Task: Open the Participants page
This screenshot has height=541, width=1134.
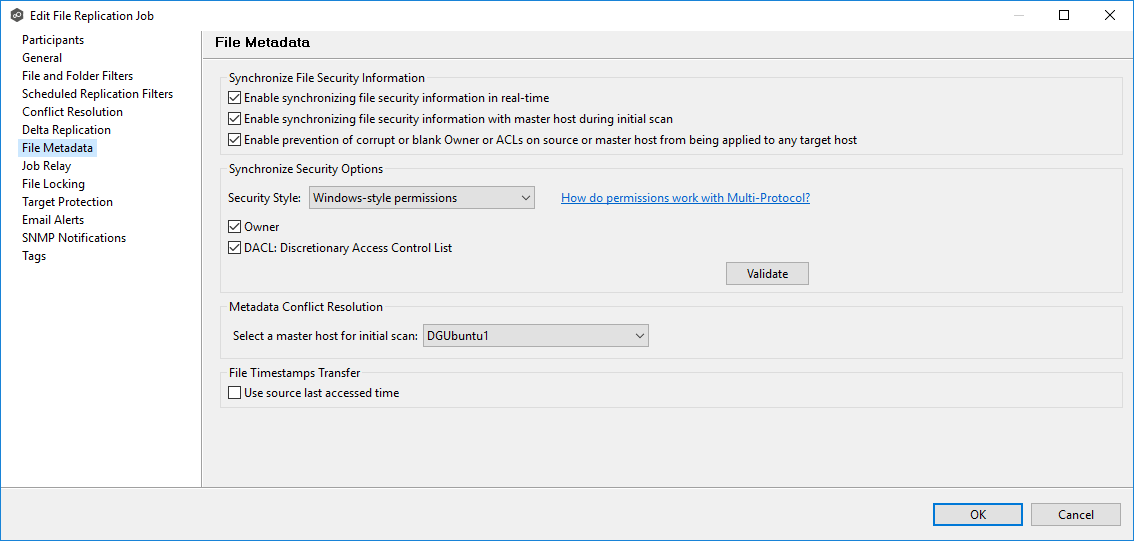Action: click(53, 40)
